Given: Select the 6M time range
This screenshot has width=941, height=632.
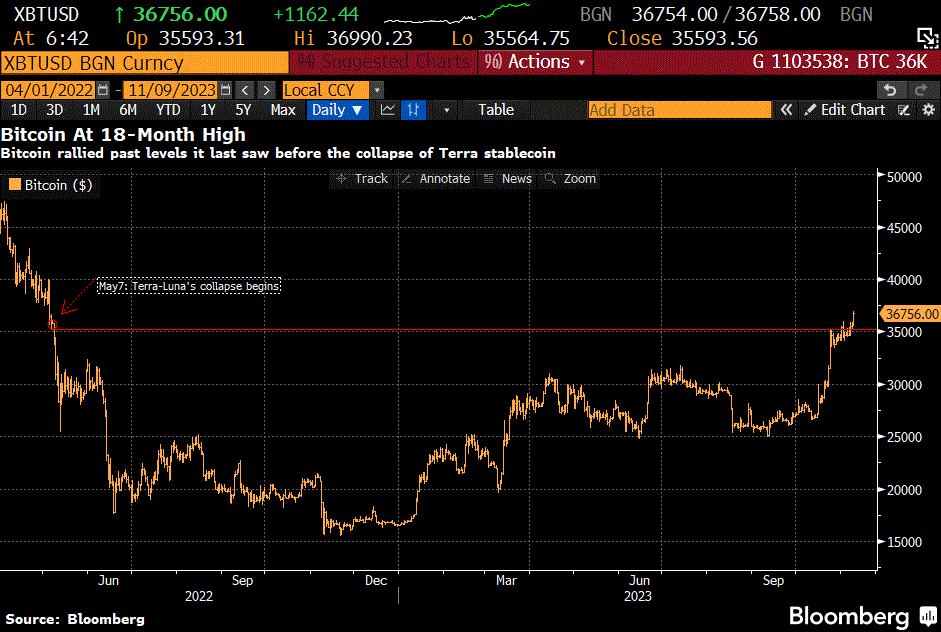Looking at the screenshot, I should point(128,110).
